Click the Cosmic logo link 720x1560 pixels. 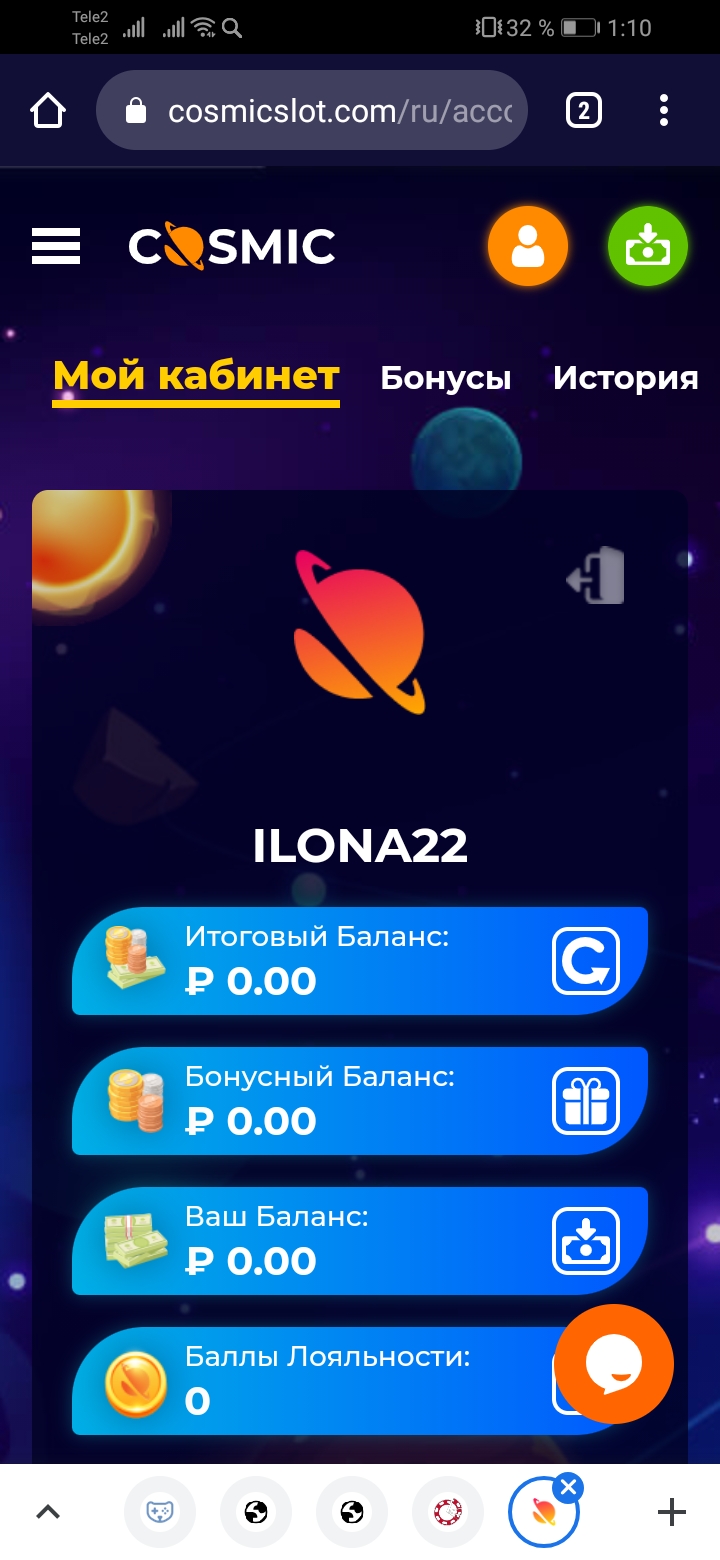pos(232,246)
